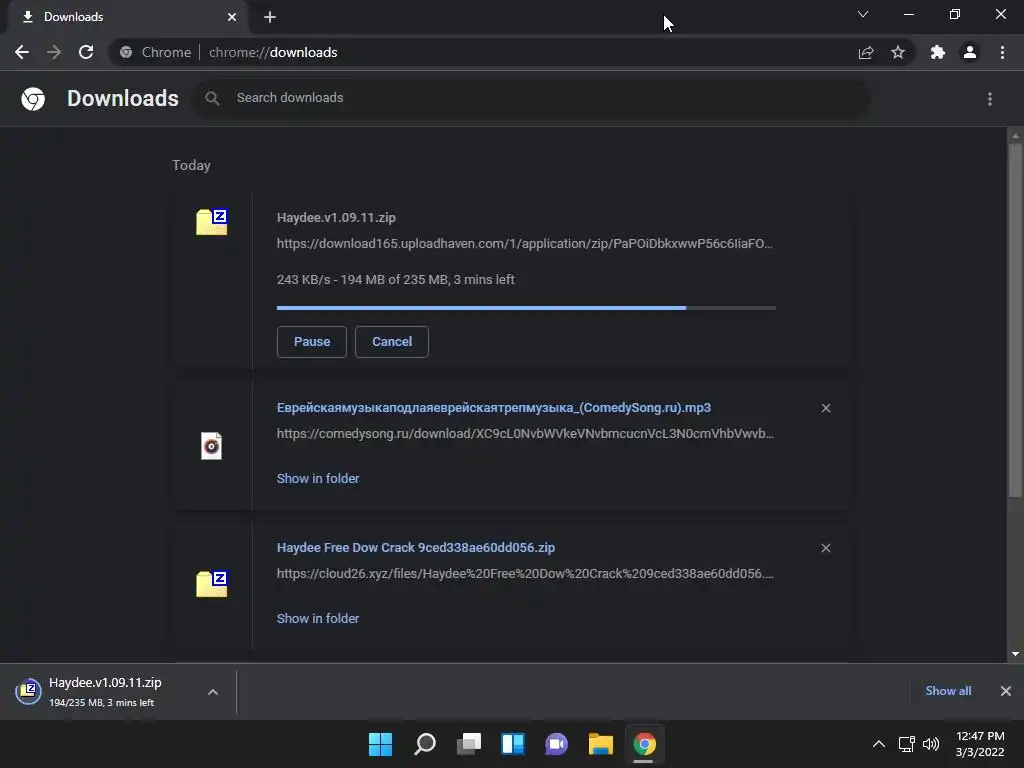Click the Haydee.v1.09.11.zip file name text
Viewport: 1024px width, 768px height.
pyautogui.click(x=336, y=217)
